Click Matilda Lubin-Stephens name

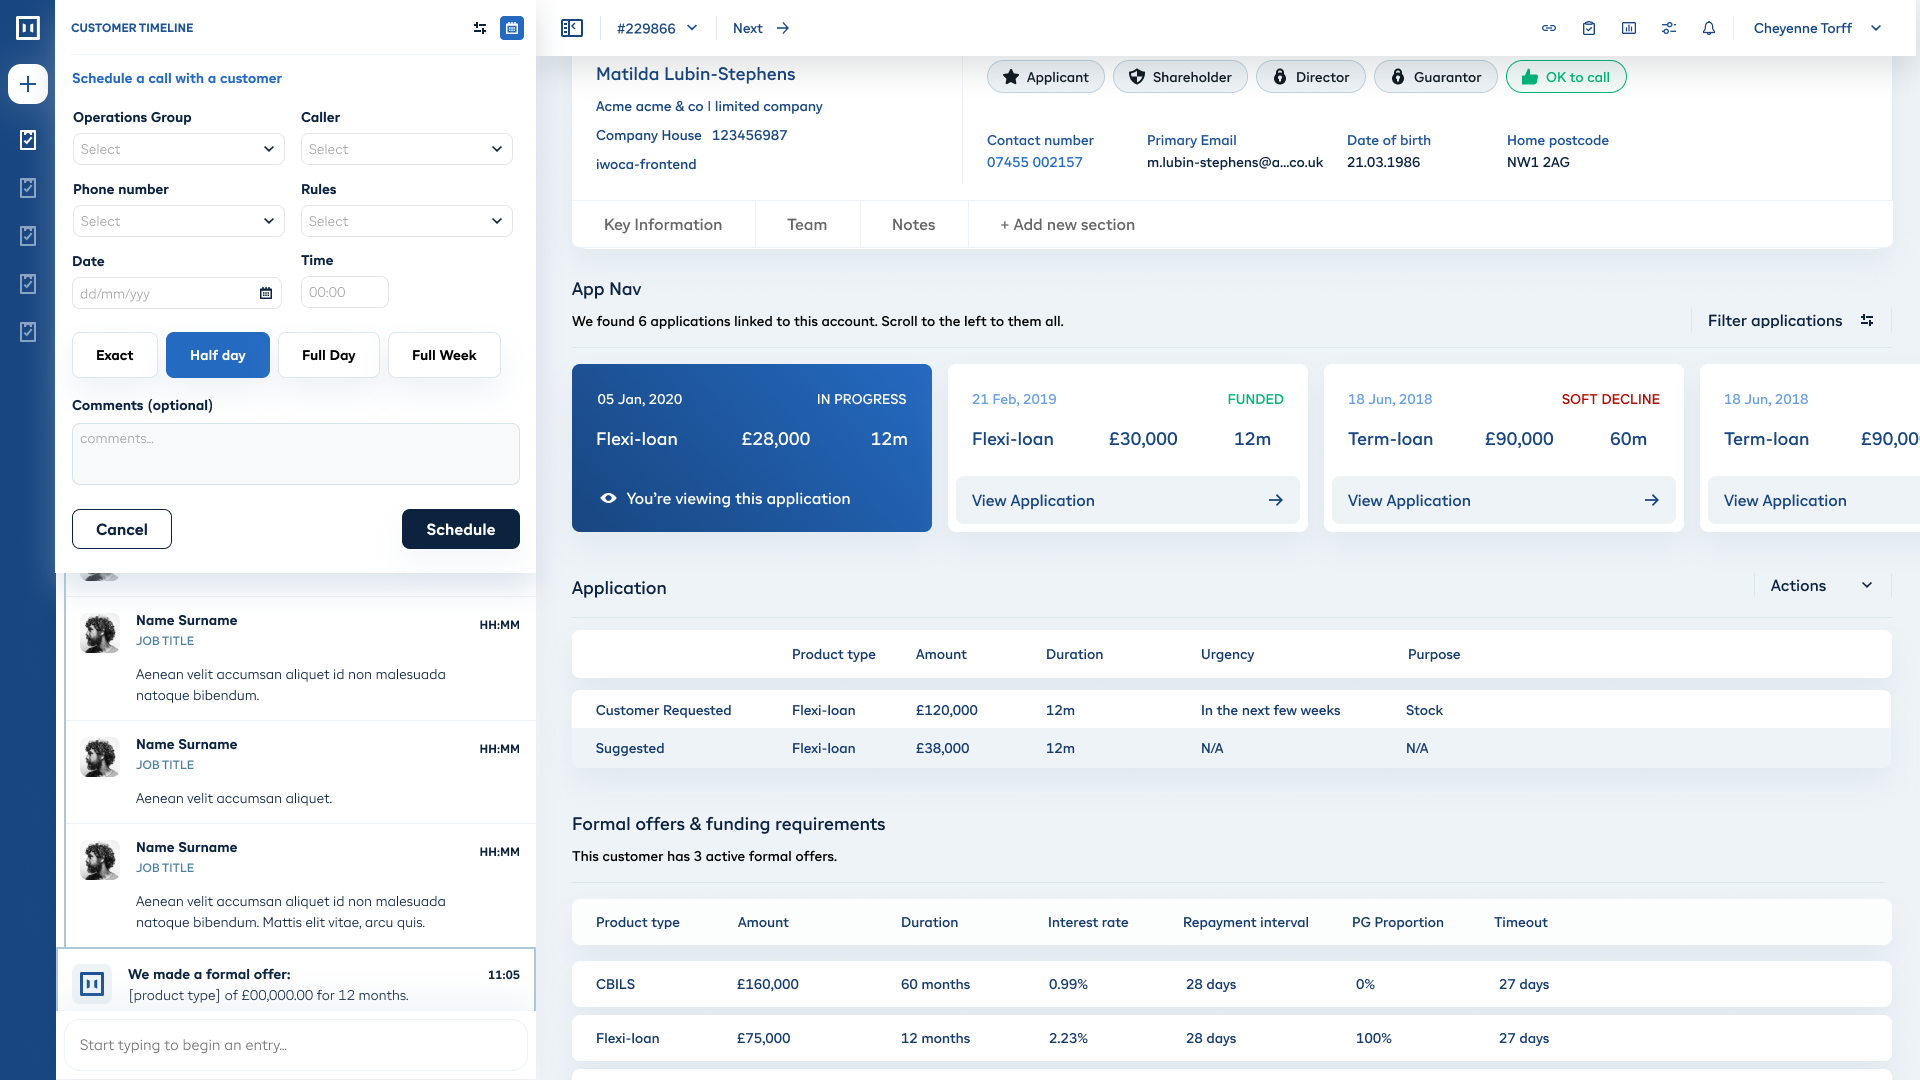(x=696, y=74)
